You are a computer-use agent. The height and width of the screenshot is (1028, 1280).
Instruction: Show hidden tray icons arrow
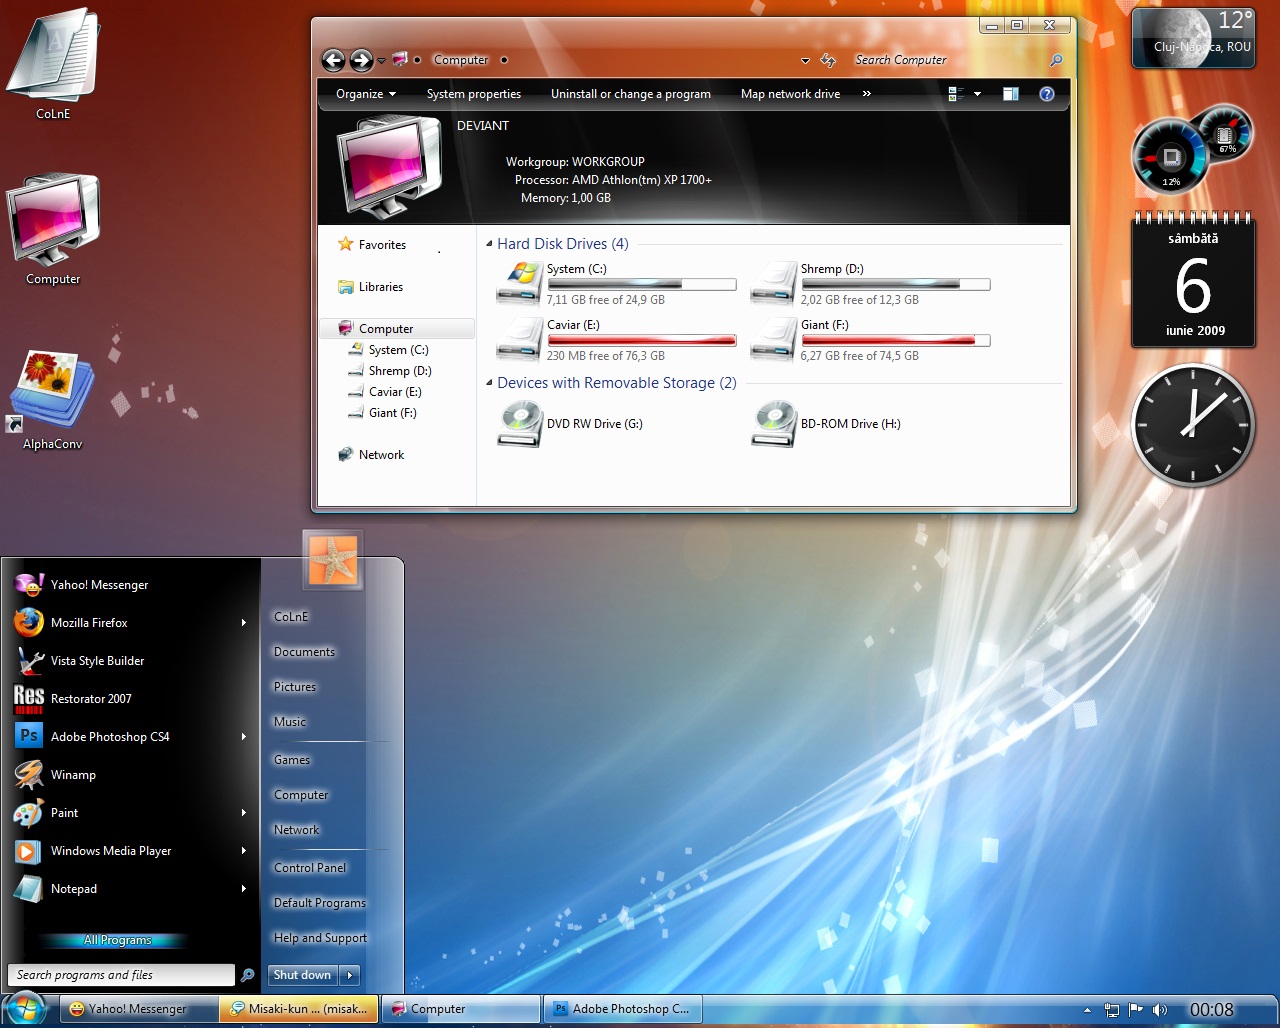pyautogui.click(x=1087, y=1010)
